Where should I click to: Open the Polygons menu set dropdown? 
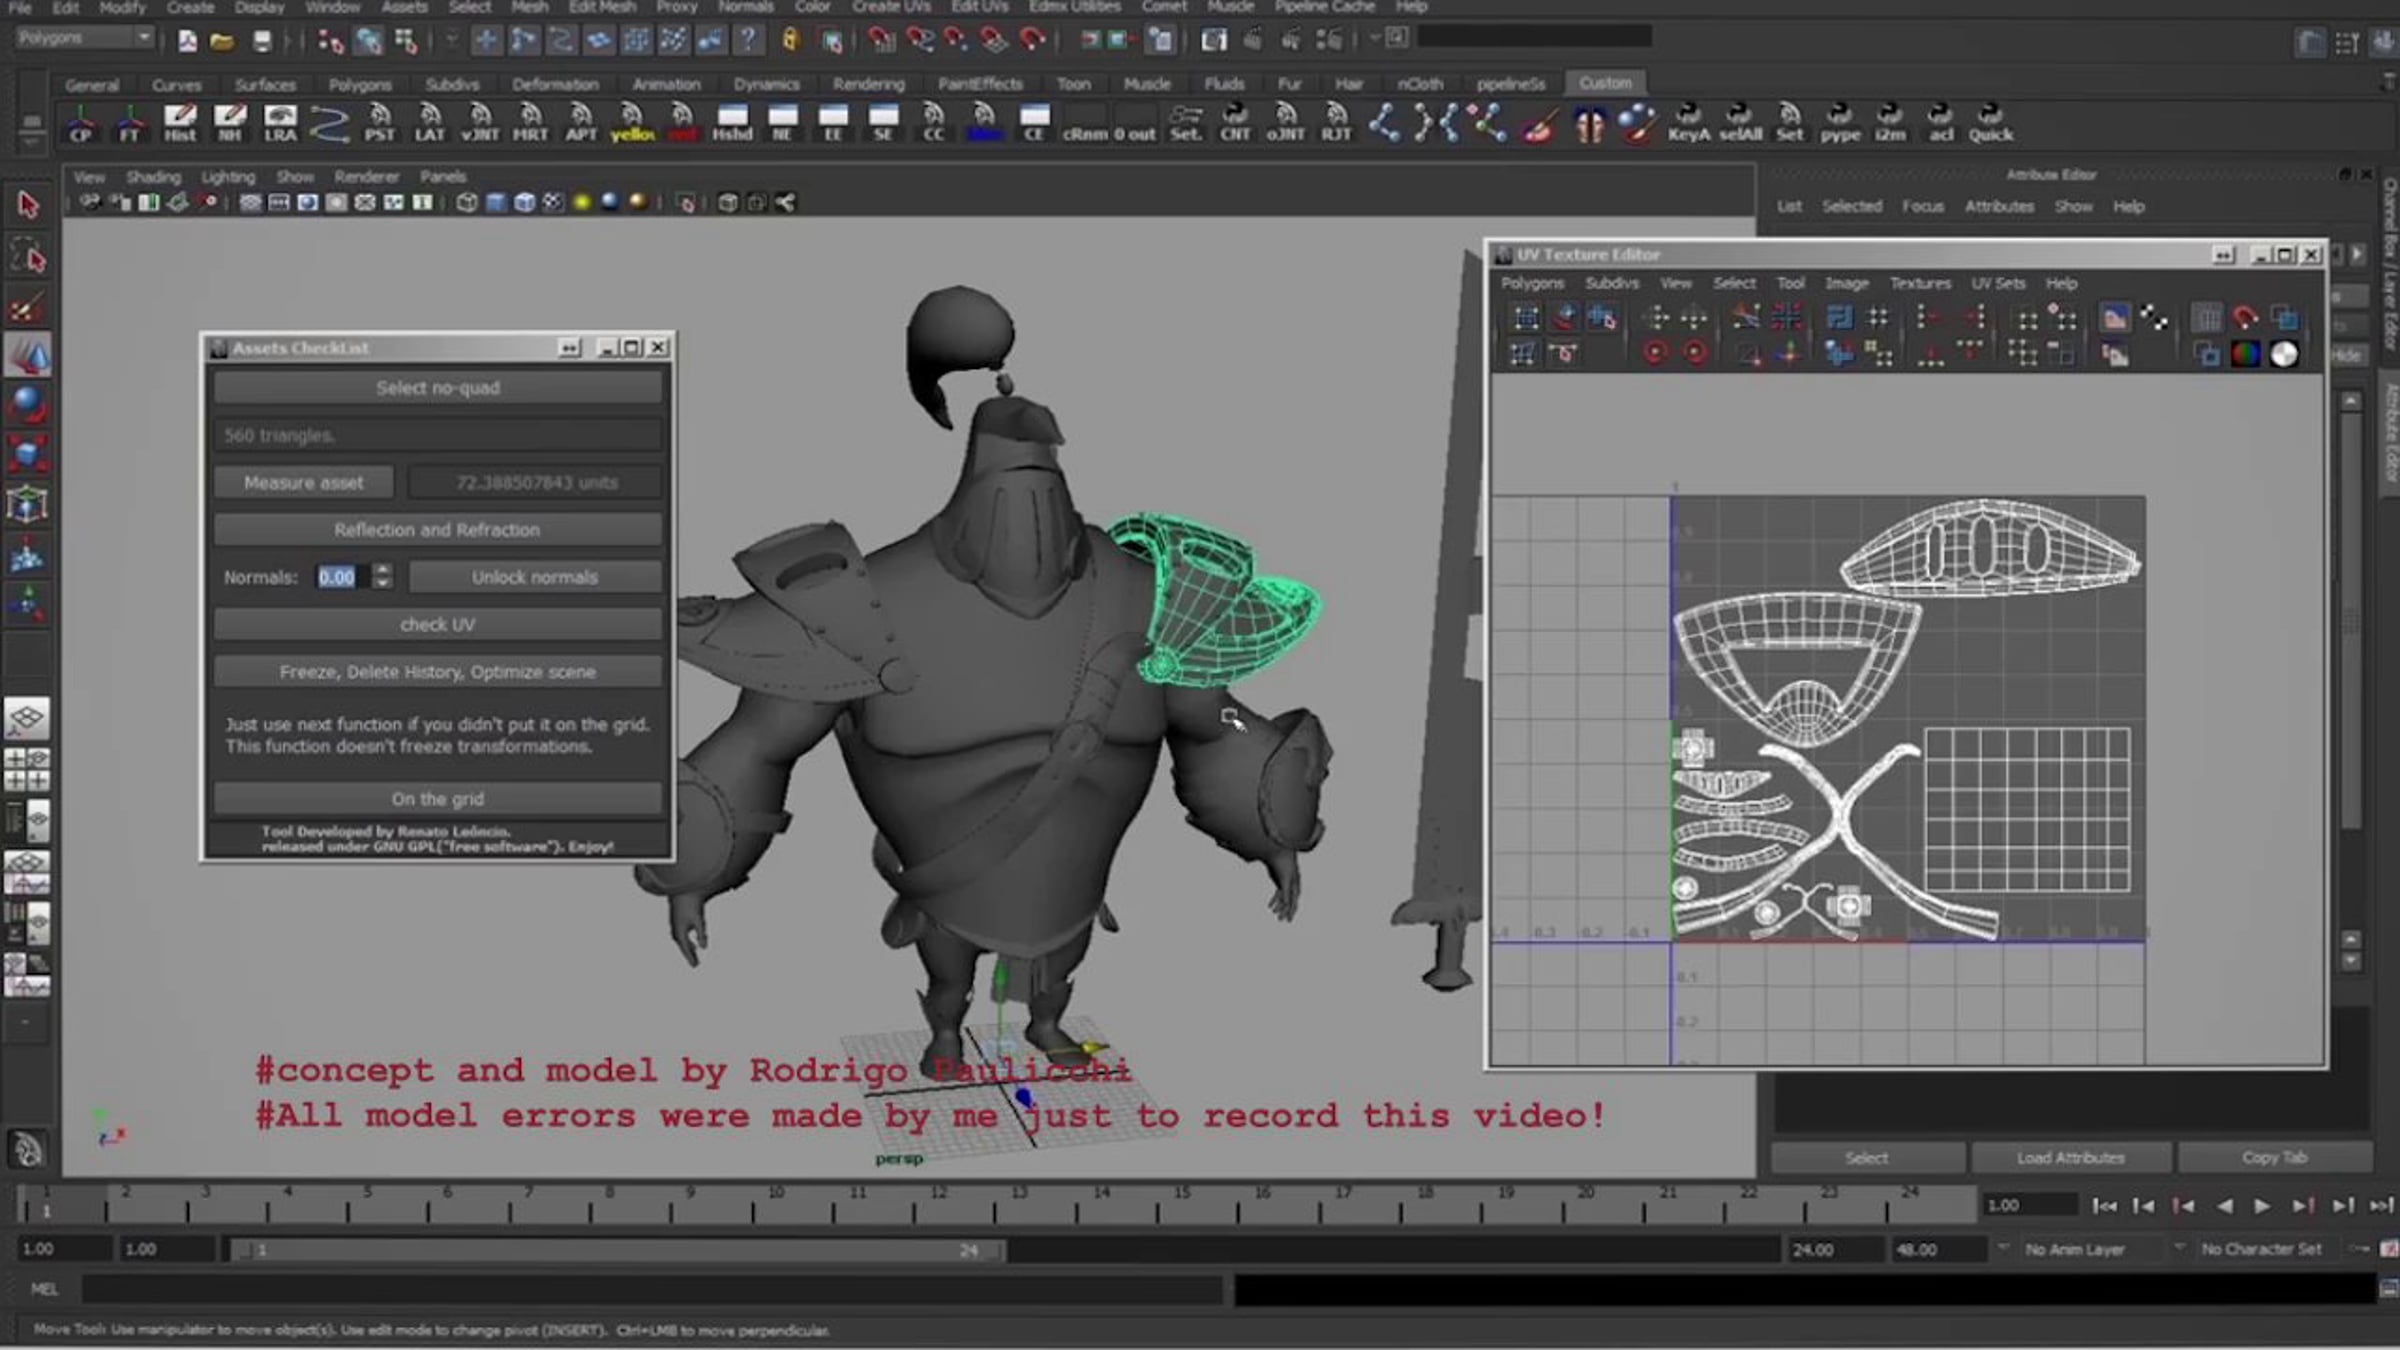pos(85,38)
